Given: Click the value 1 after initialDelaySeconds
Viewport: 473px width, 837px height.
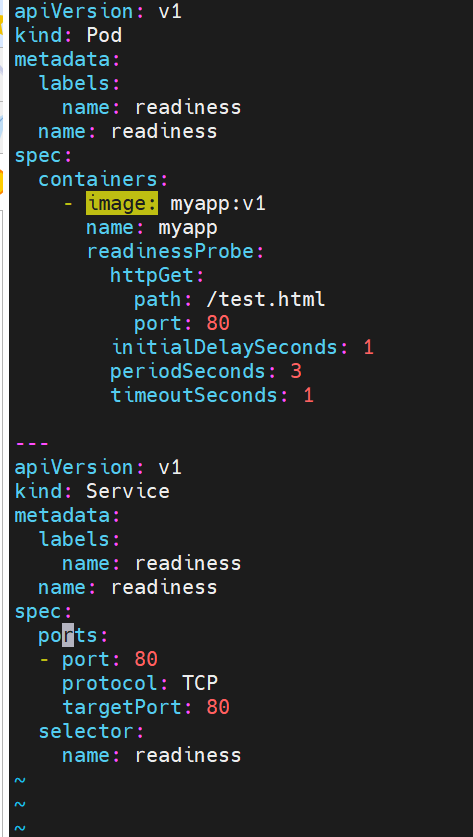Looking at the screenshot, I should click(x=368, y=348).
